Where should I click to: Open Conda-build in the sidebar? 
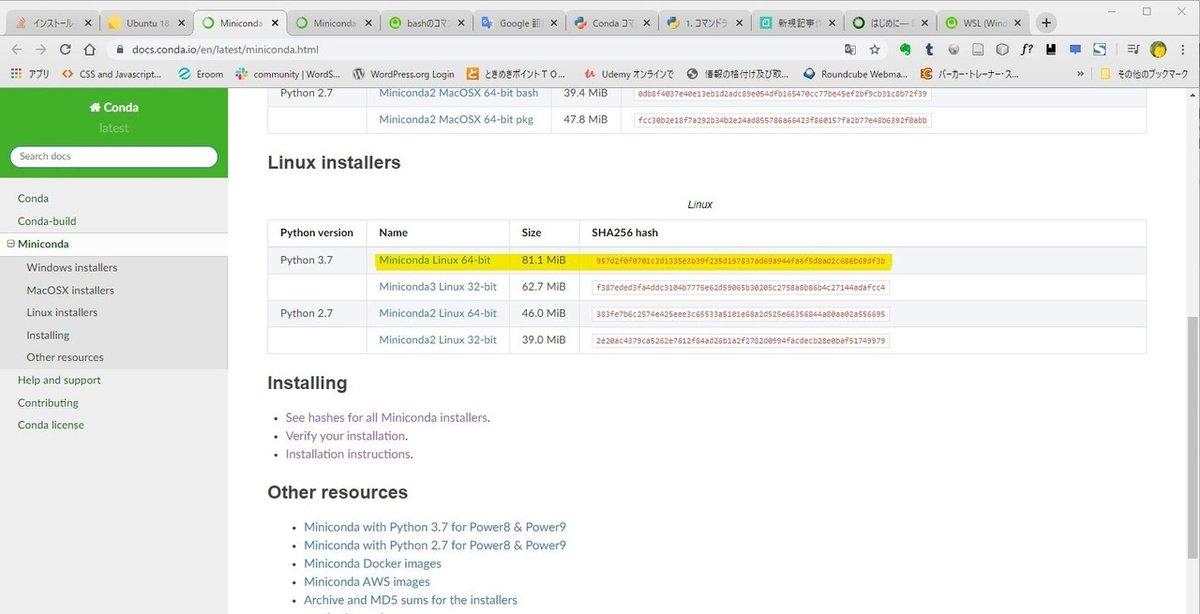47,221
